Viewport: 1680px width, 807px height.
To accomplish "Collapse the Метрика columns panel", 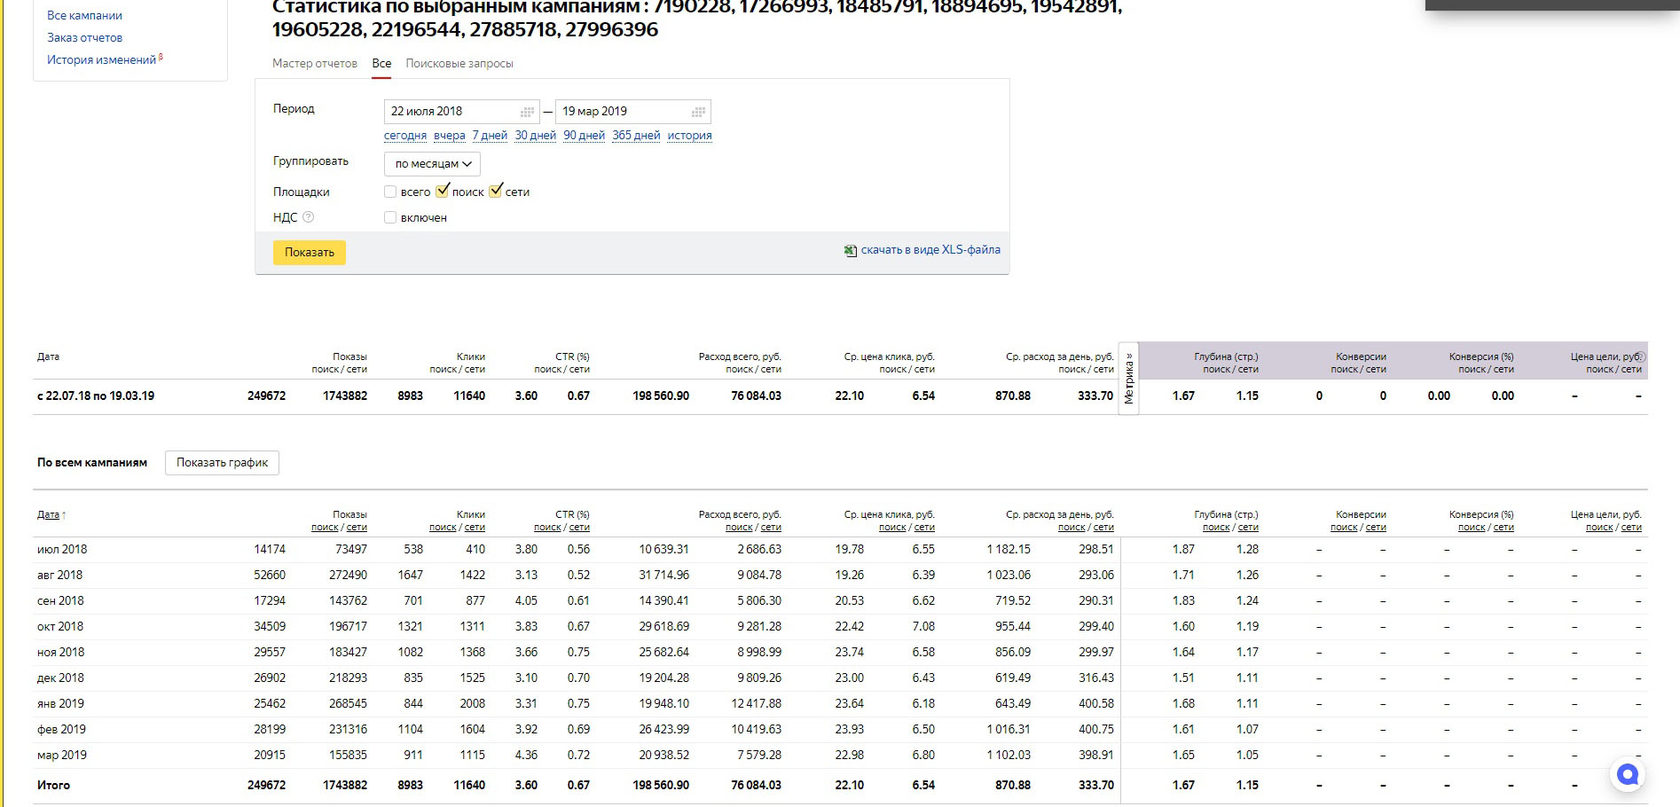I will tap(1129, 378).
